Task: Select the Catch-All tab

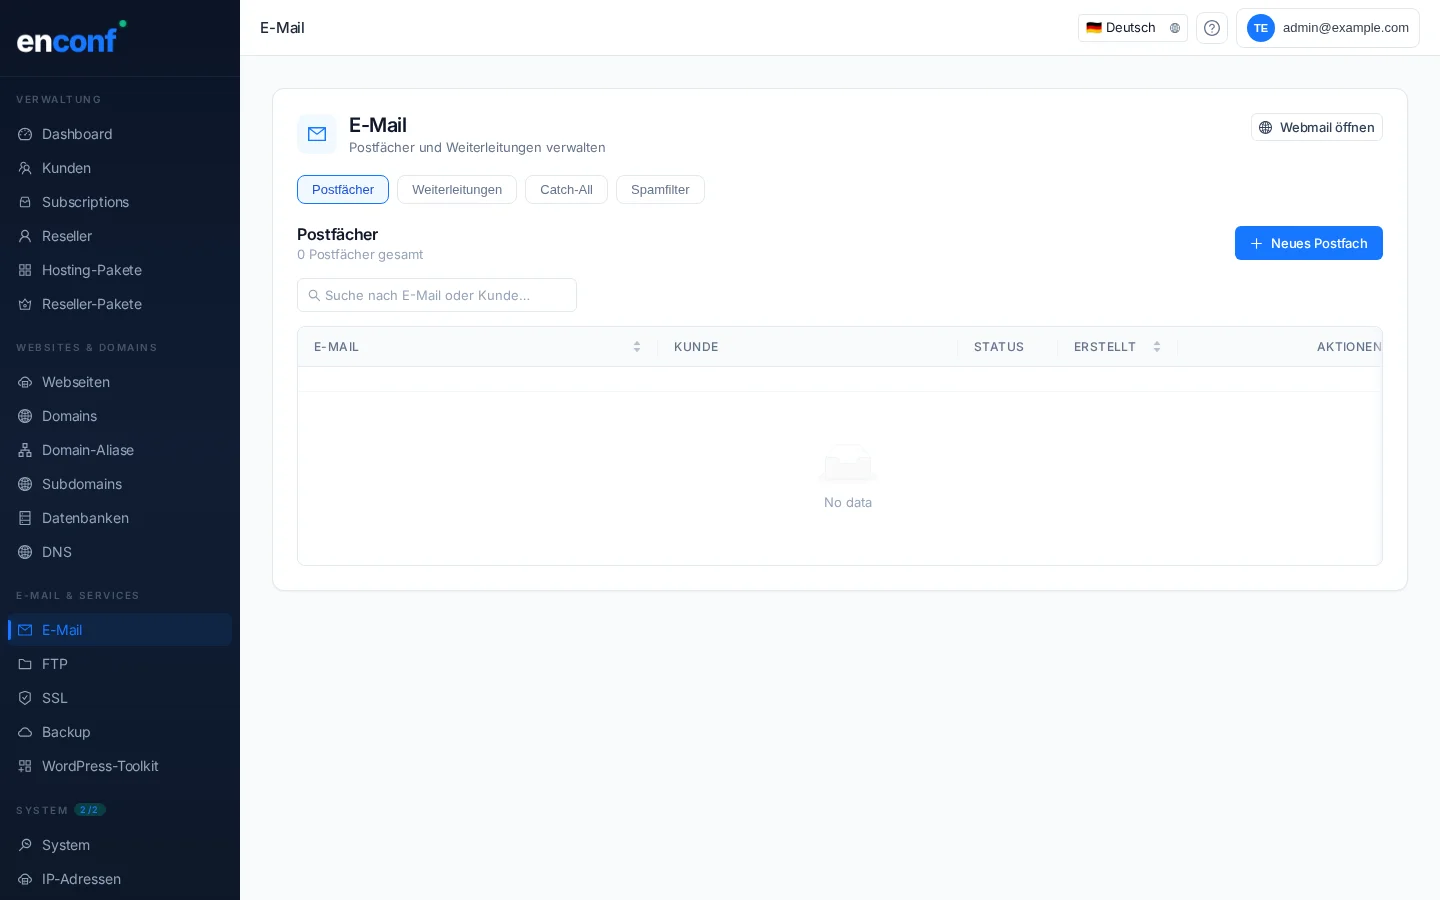Action: tap(566, 190)
